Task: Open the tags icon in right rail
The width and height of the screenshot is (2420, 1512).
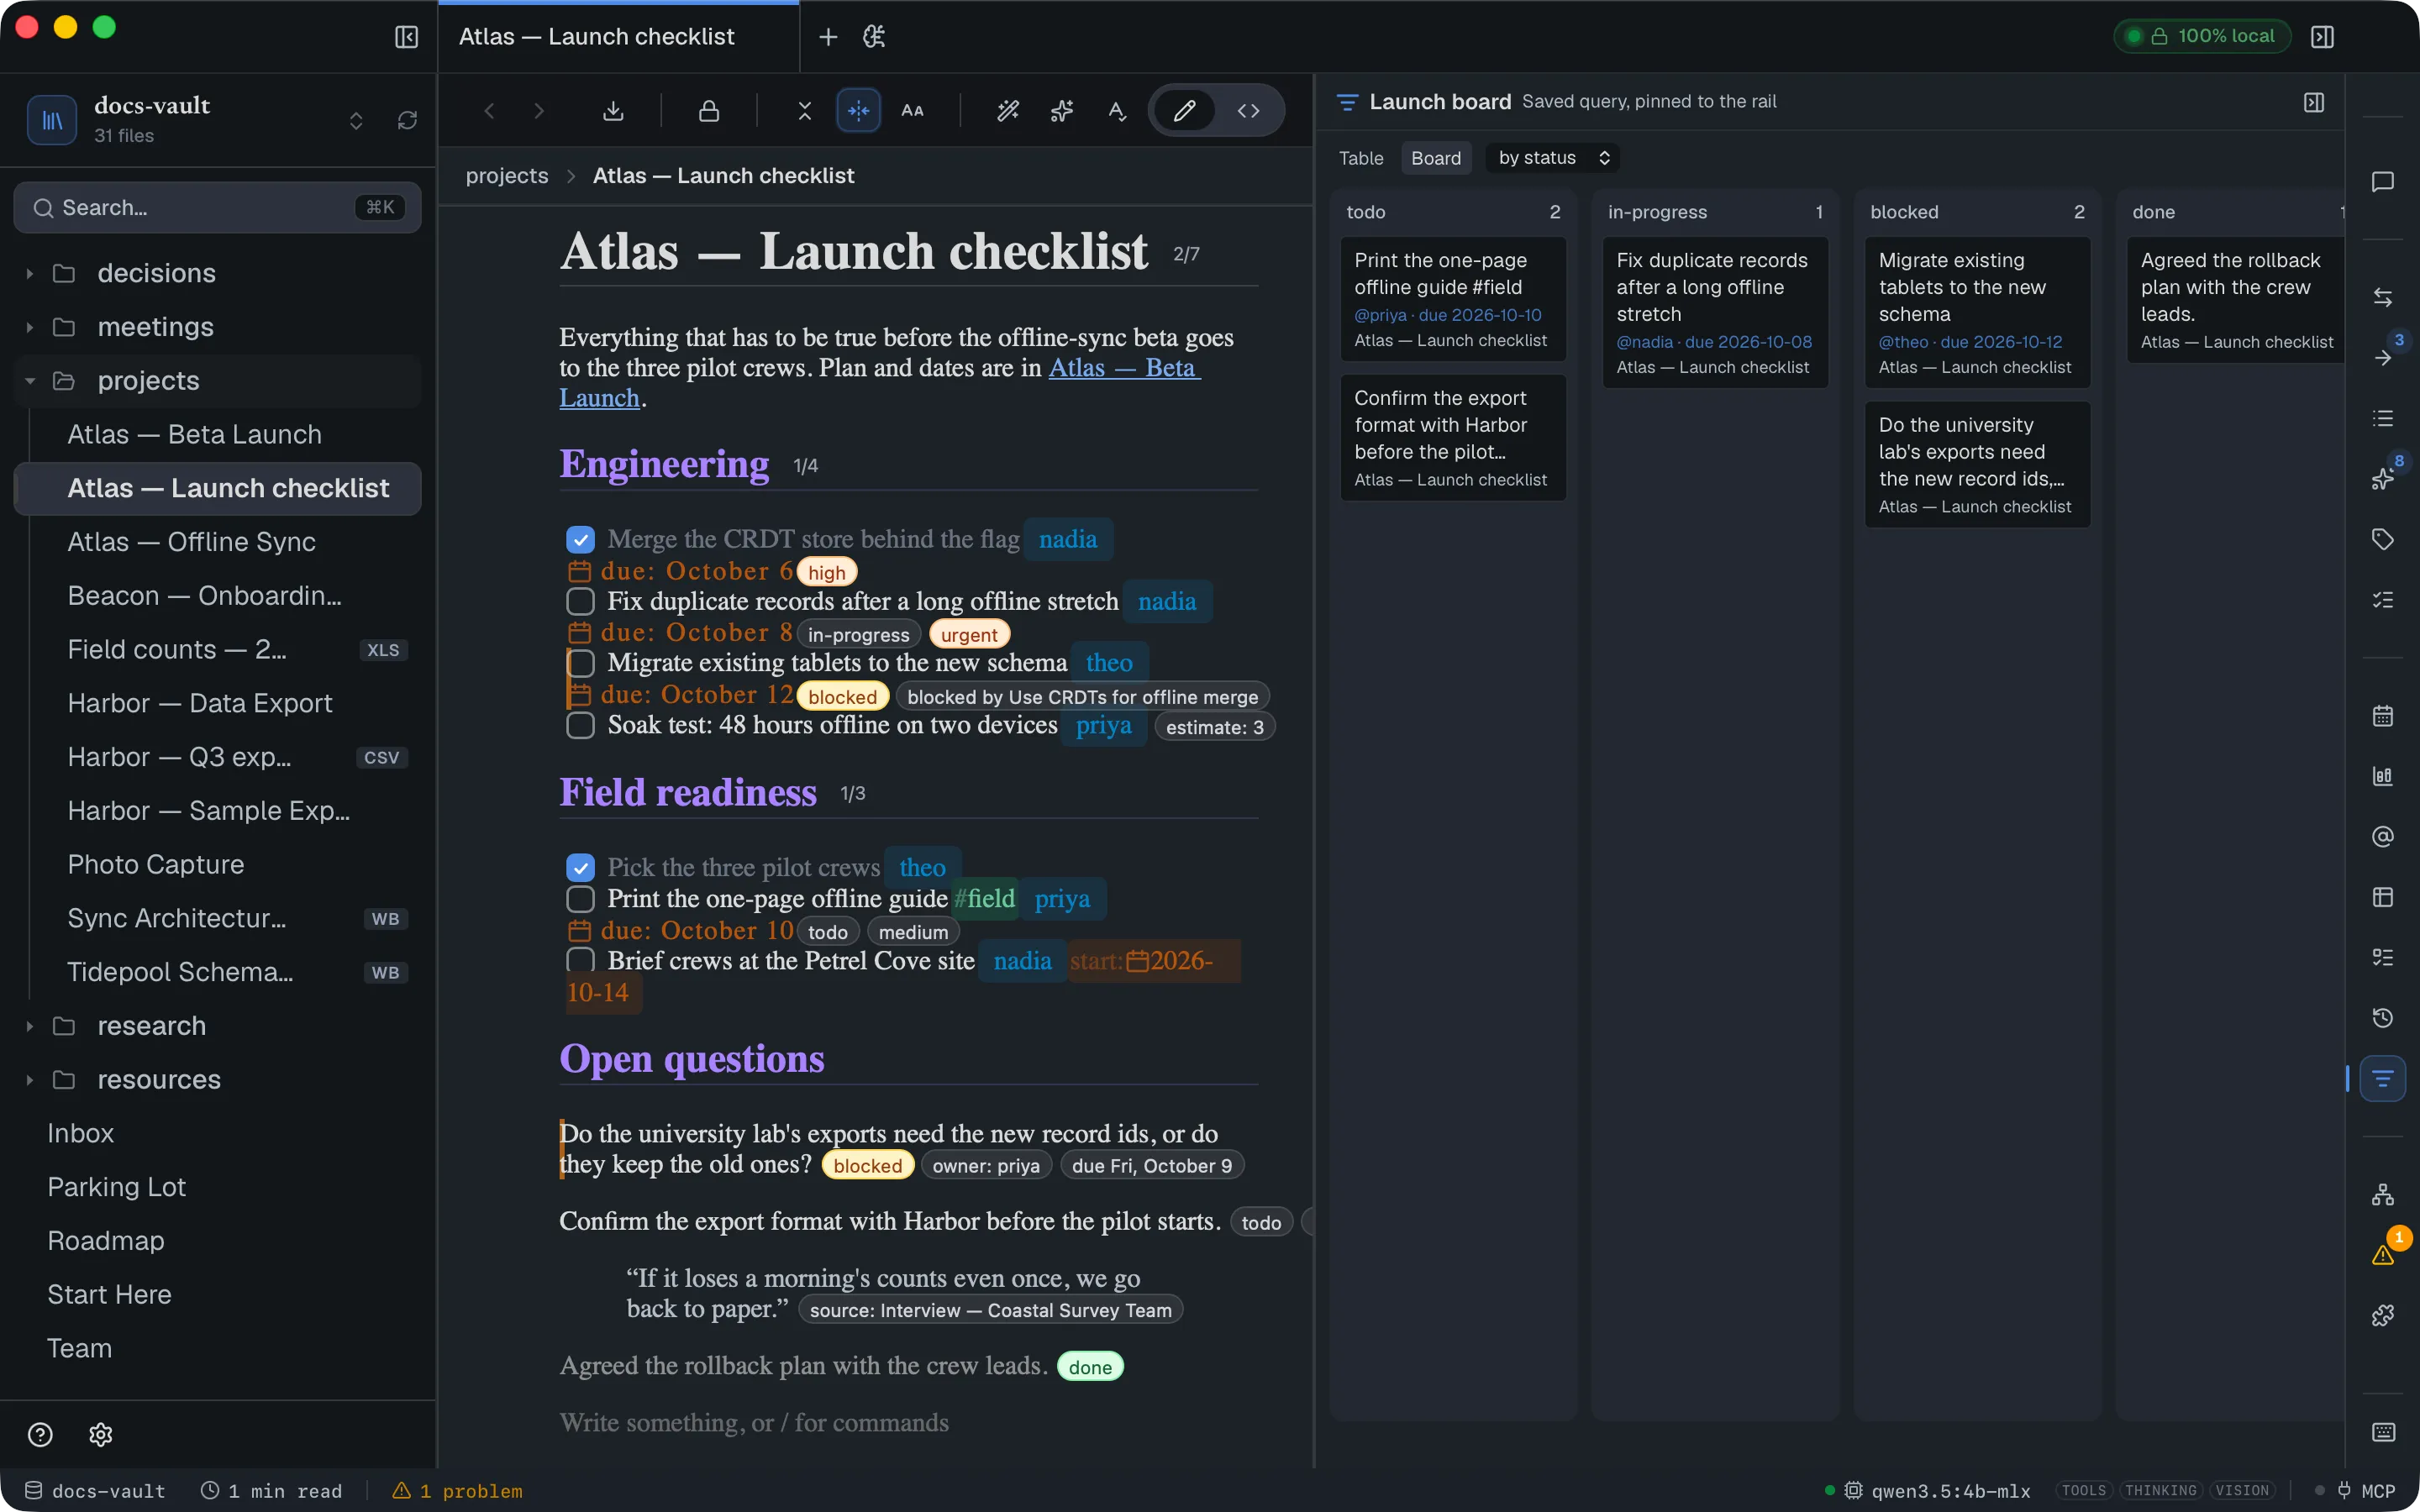Action: click(x=2382, y=540)
